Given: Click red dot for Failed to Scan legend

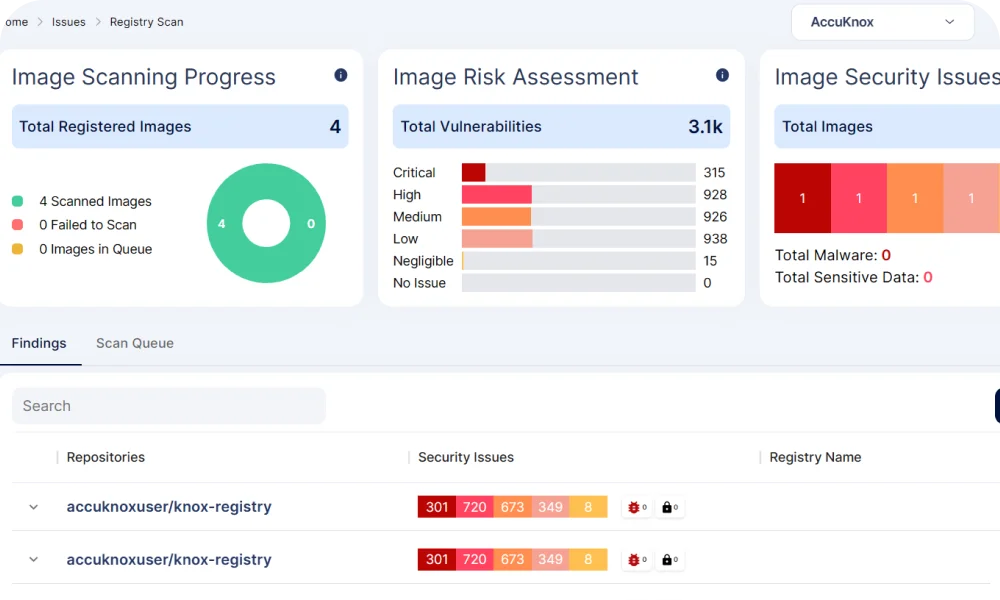Looking at the screenshot, I should pyautogui.click(x=17, y=225).
